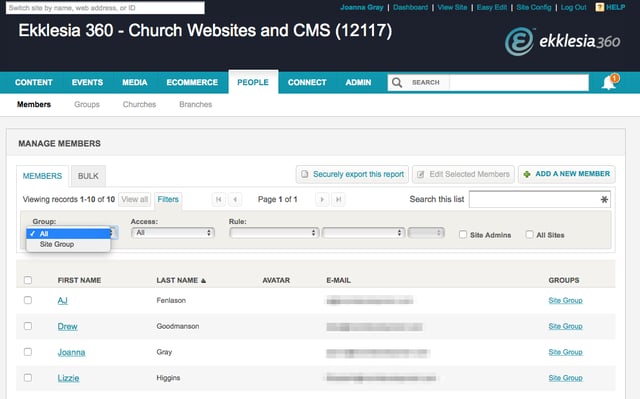Open the EVENTS menu
This screenshot has width=640, height=399.
87,82
